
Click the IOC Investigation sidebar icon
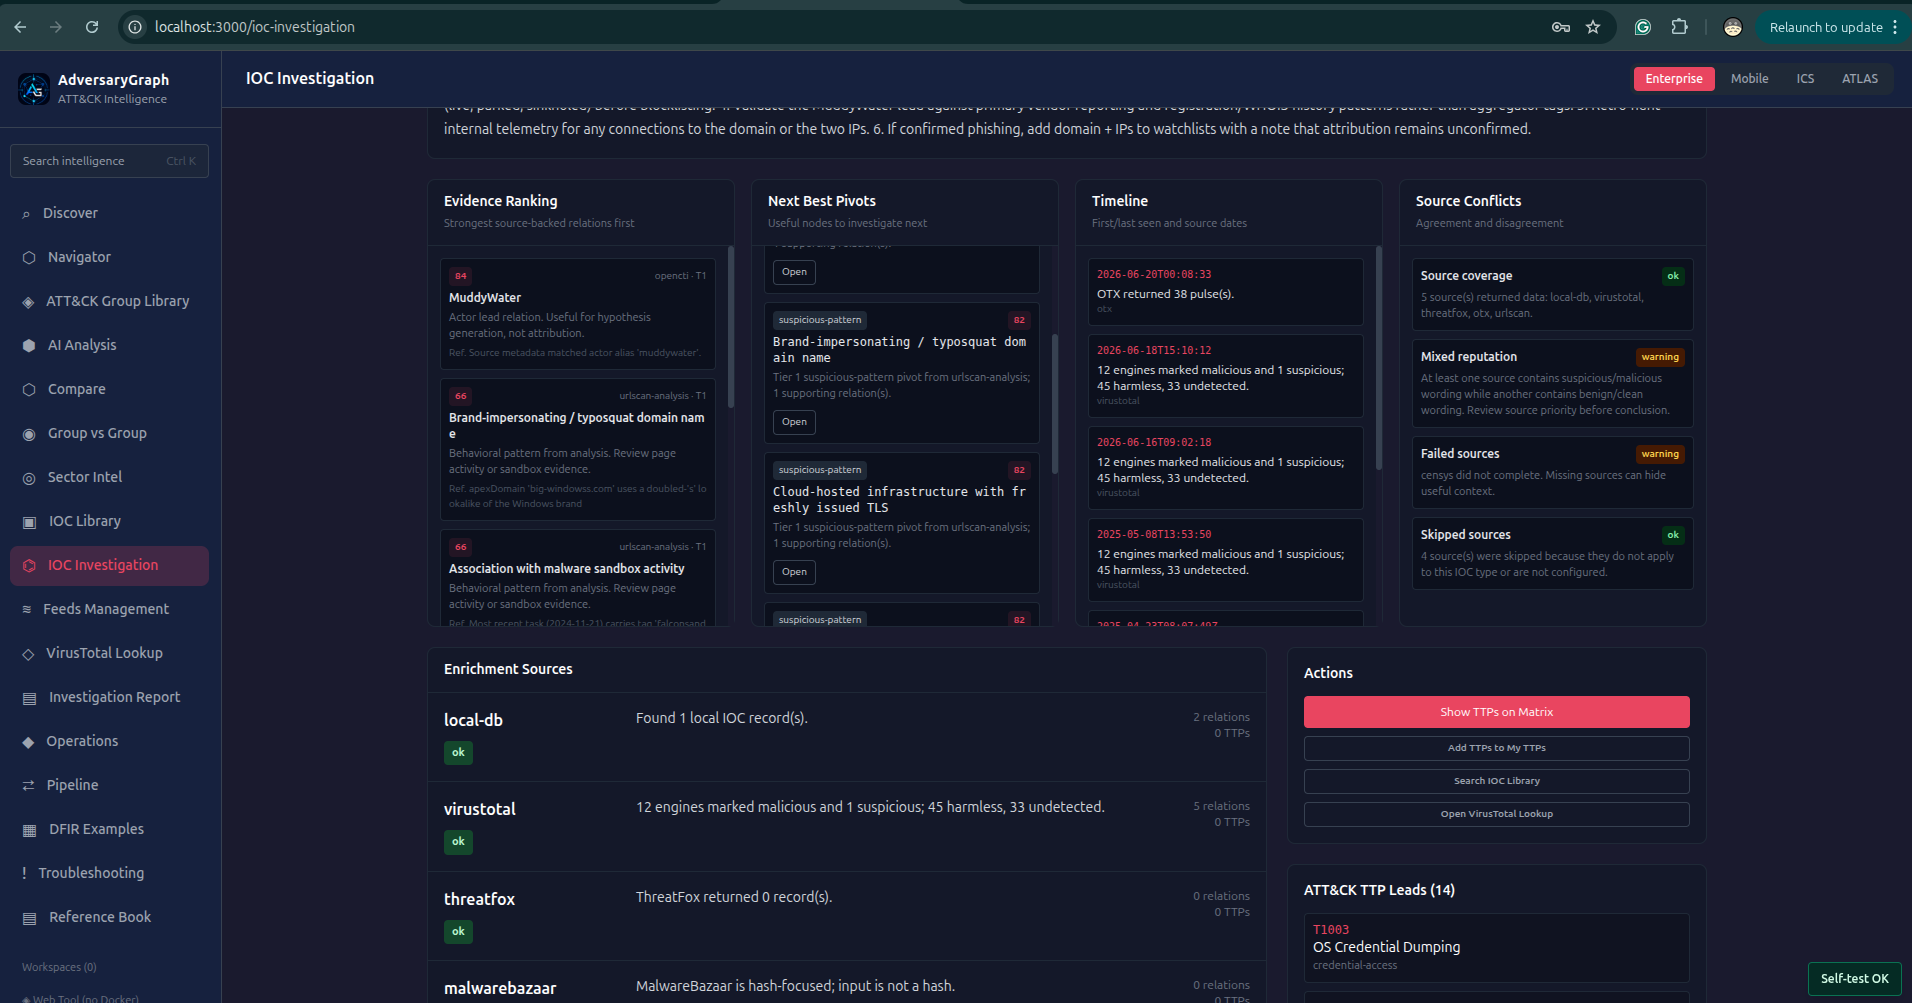[29, 566]
